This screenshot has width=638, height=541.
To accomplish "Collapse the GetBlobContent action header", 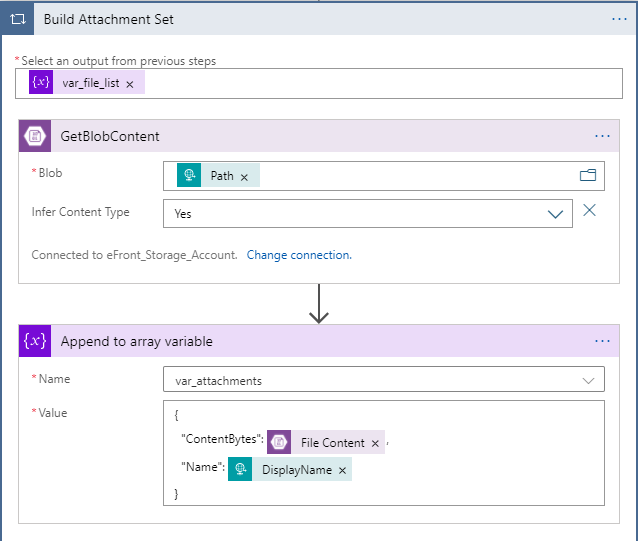I will 300,136.
